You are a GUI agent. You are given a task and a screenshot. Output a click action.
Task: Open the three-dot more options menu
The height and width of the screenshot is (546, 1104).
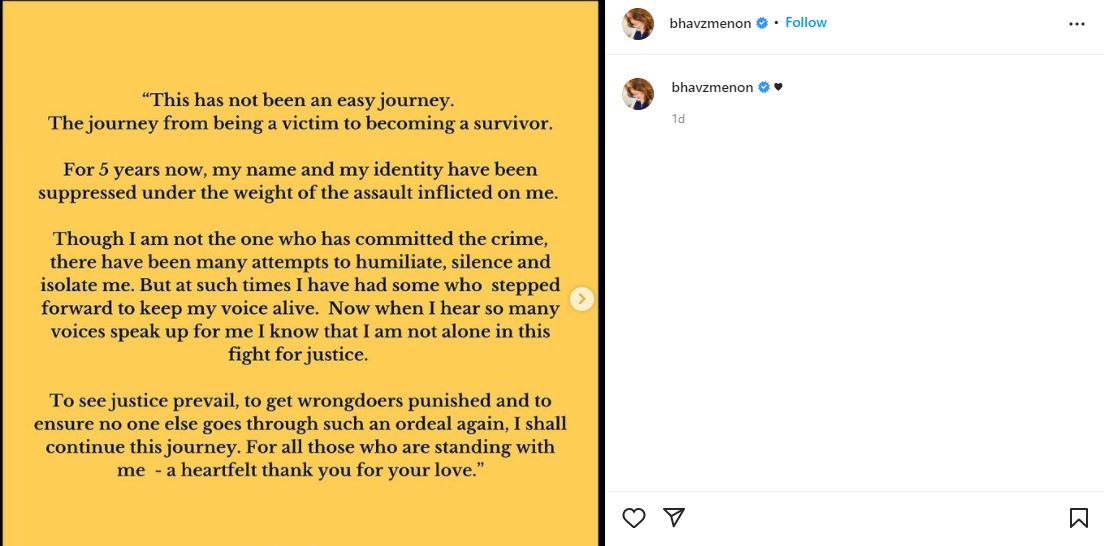pyautogui.click(x=1076, y=24)
